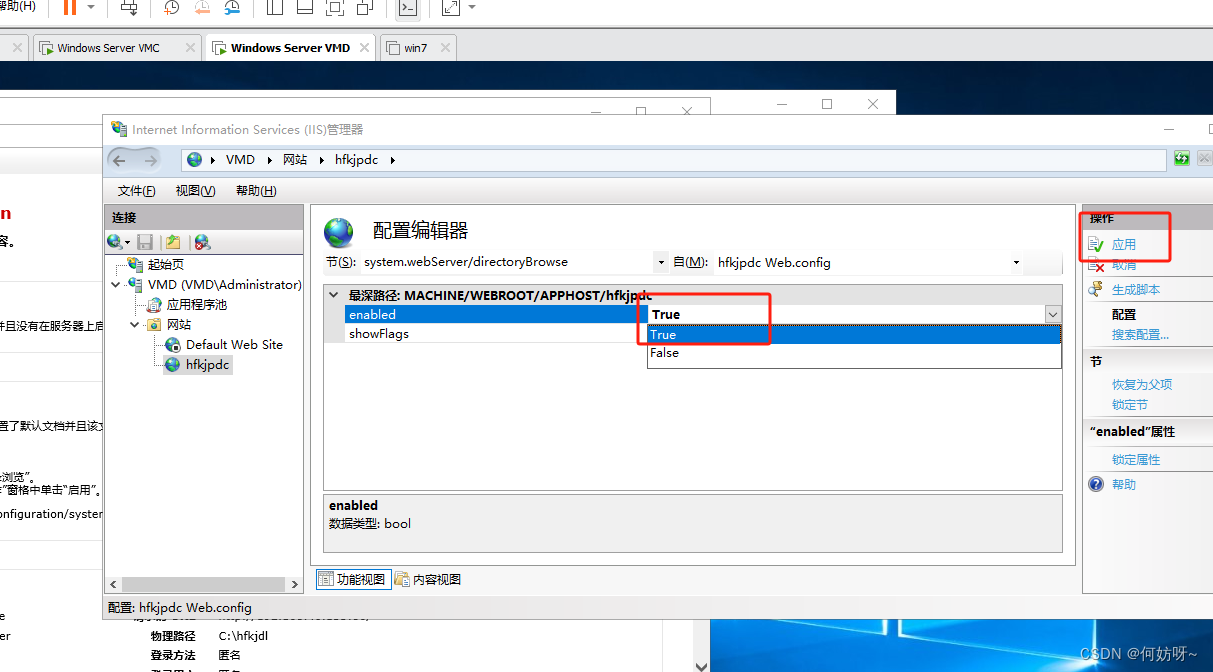
Task: Choose False in the enabled dropdown list
Action: pos(854,353)
